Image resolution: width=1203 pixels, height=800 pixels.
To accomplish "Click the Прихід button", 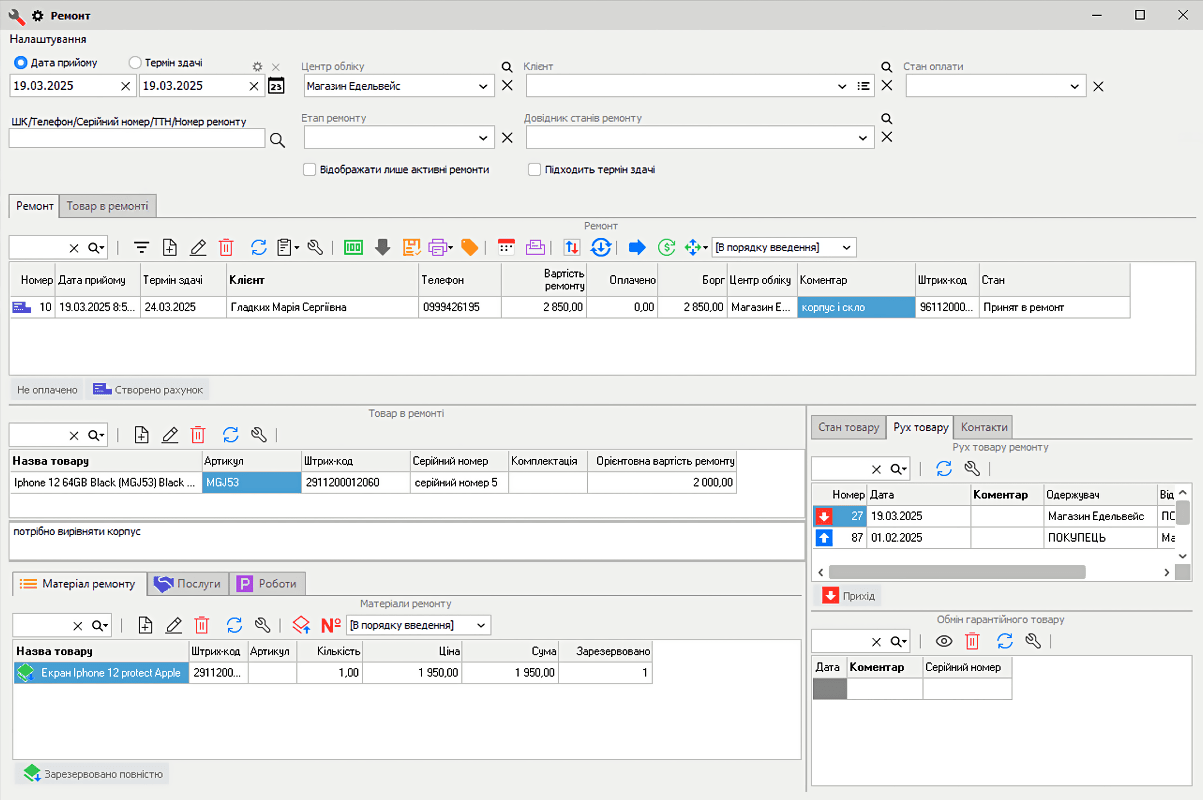I will pos(848,596).
